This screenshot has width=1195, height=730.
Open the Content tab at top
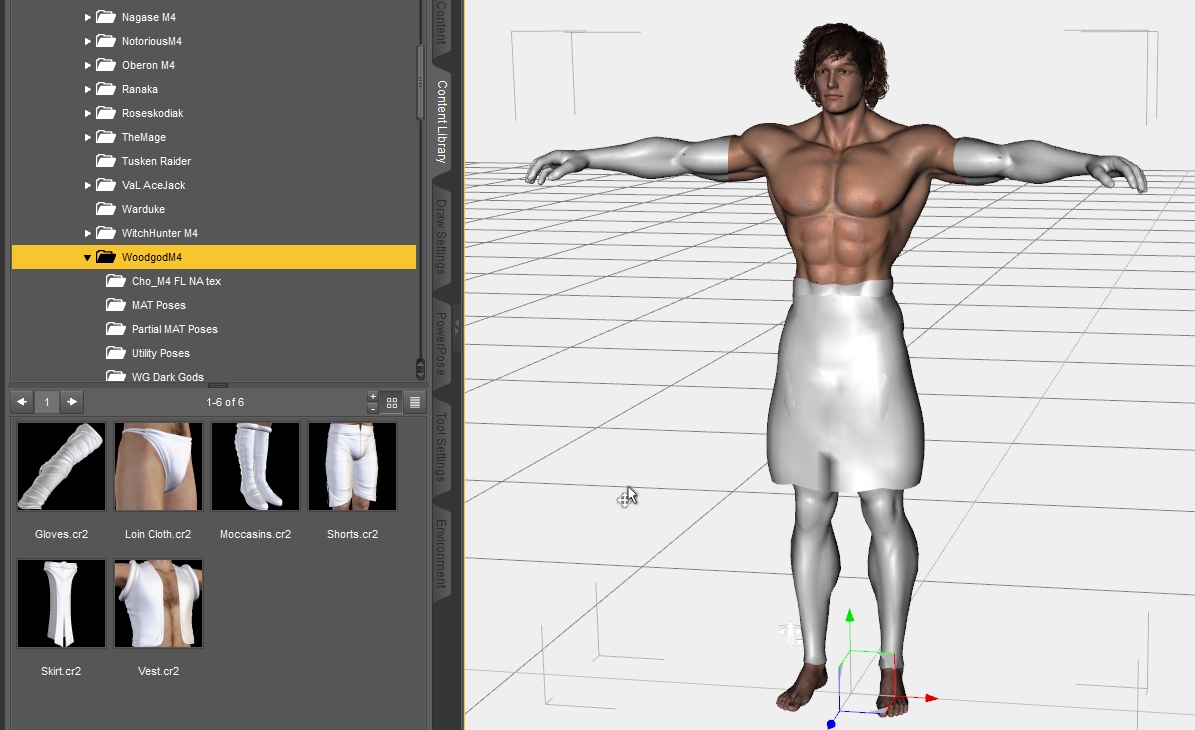(441, 24)
